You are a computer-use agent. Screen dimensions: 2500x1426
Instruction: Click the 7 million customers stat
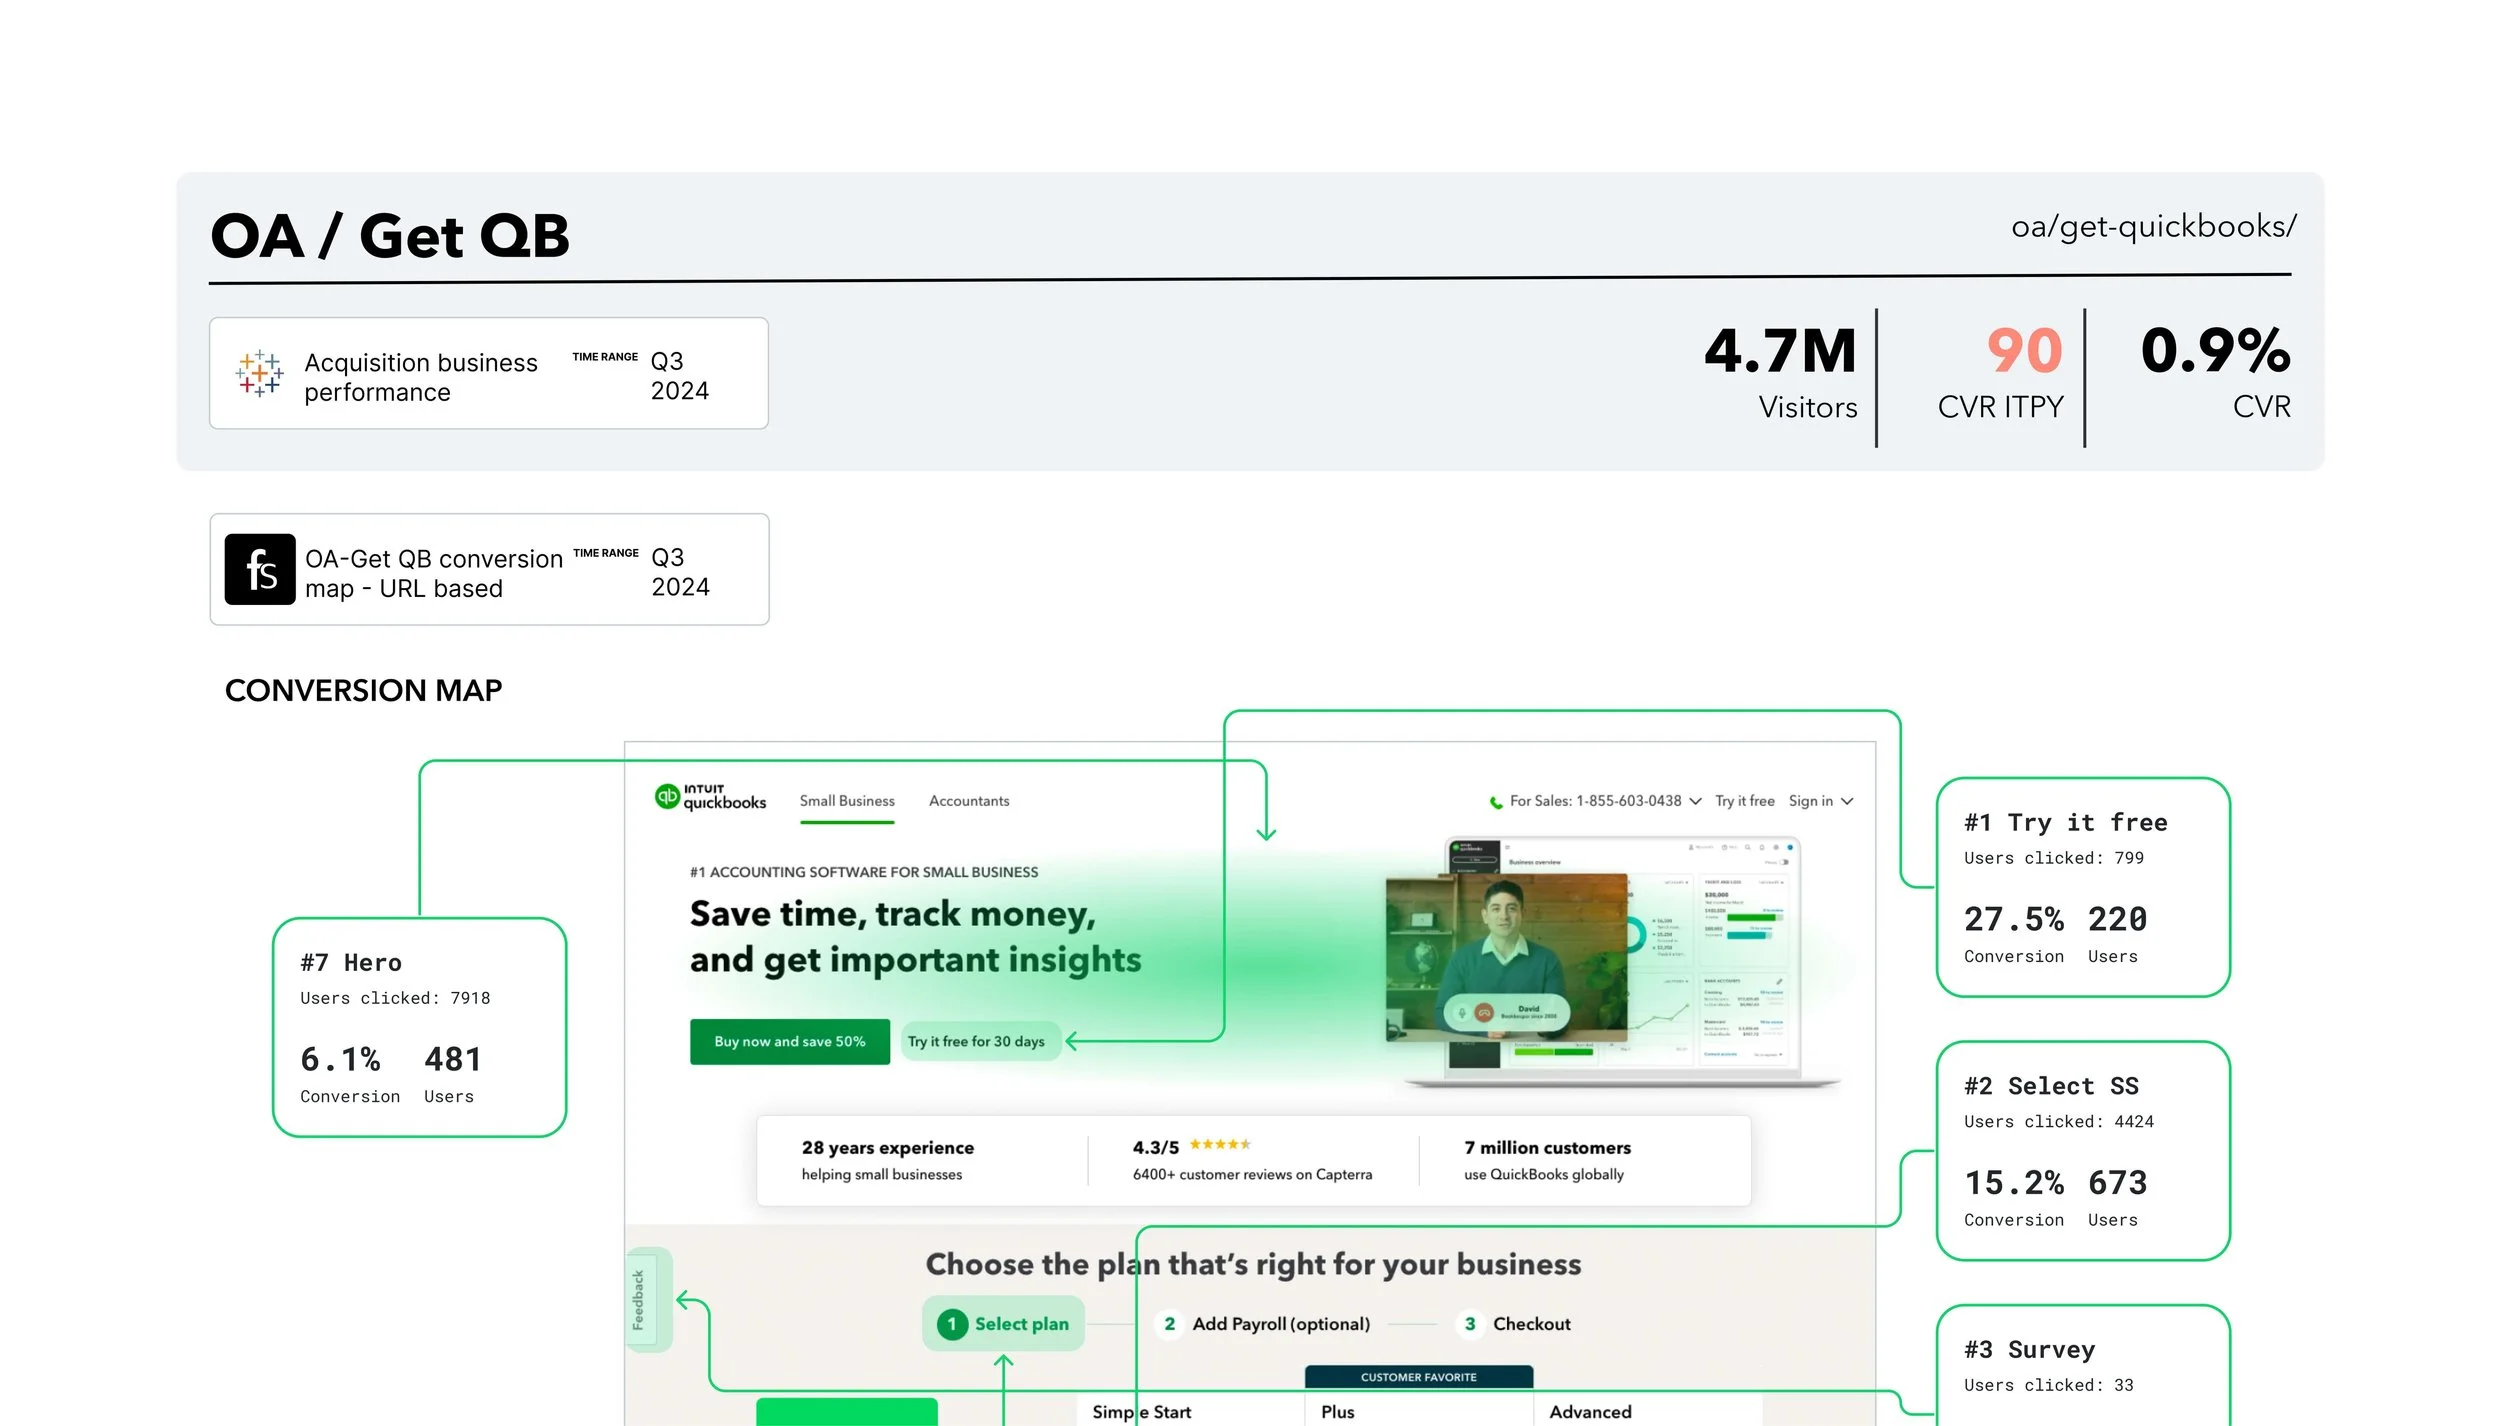[1547, 1160]
